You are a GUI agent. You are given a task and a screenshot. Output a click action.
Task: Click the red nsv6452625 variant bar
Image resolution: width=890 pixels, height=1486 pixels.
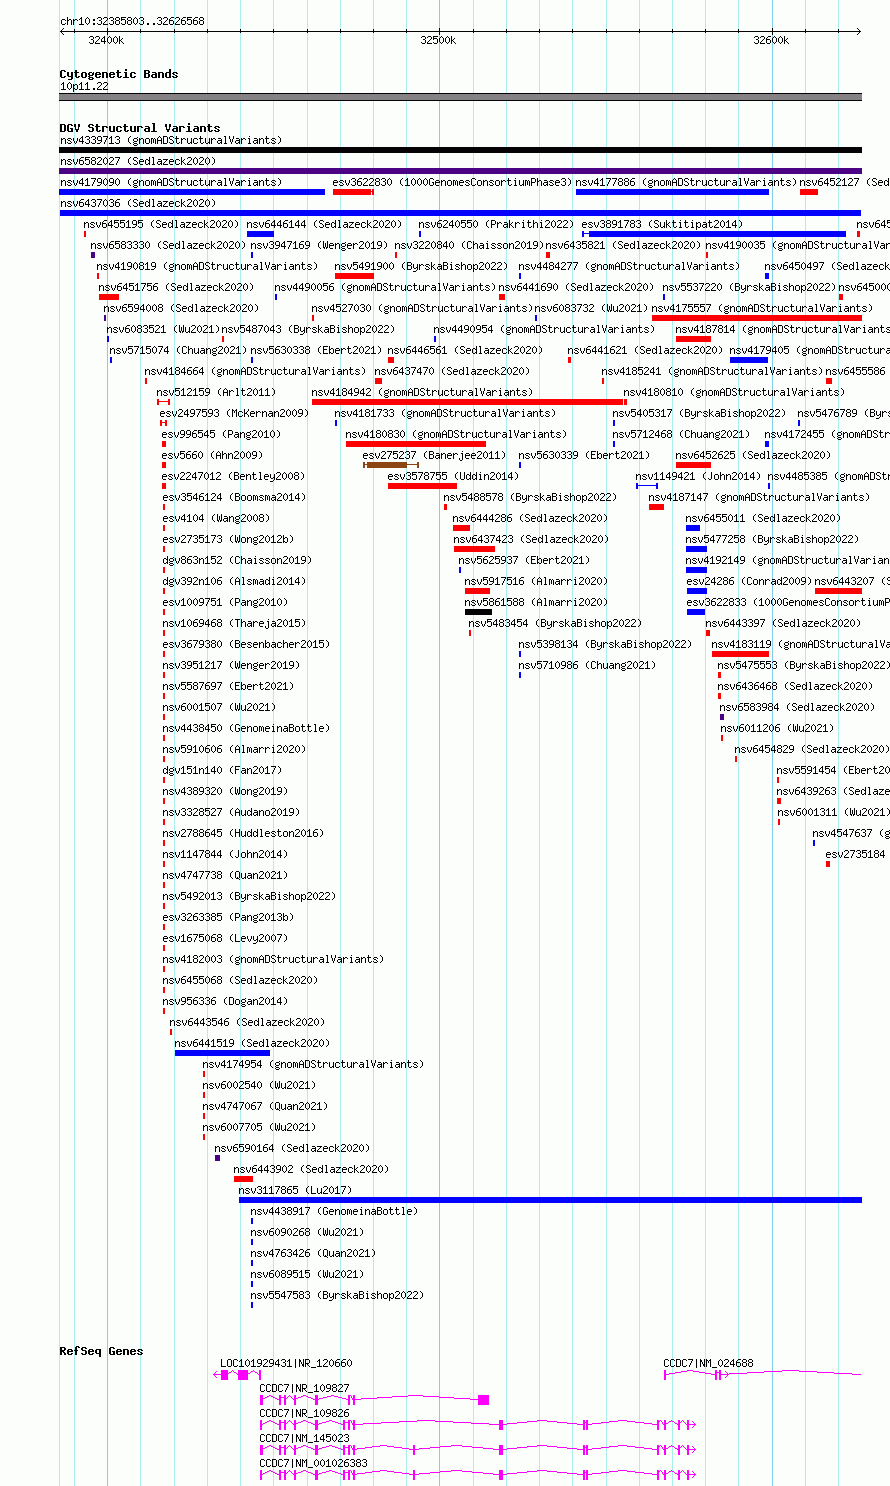tap(693, 465)
